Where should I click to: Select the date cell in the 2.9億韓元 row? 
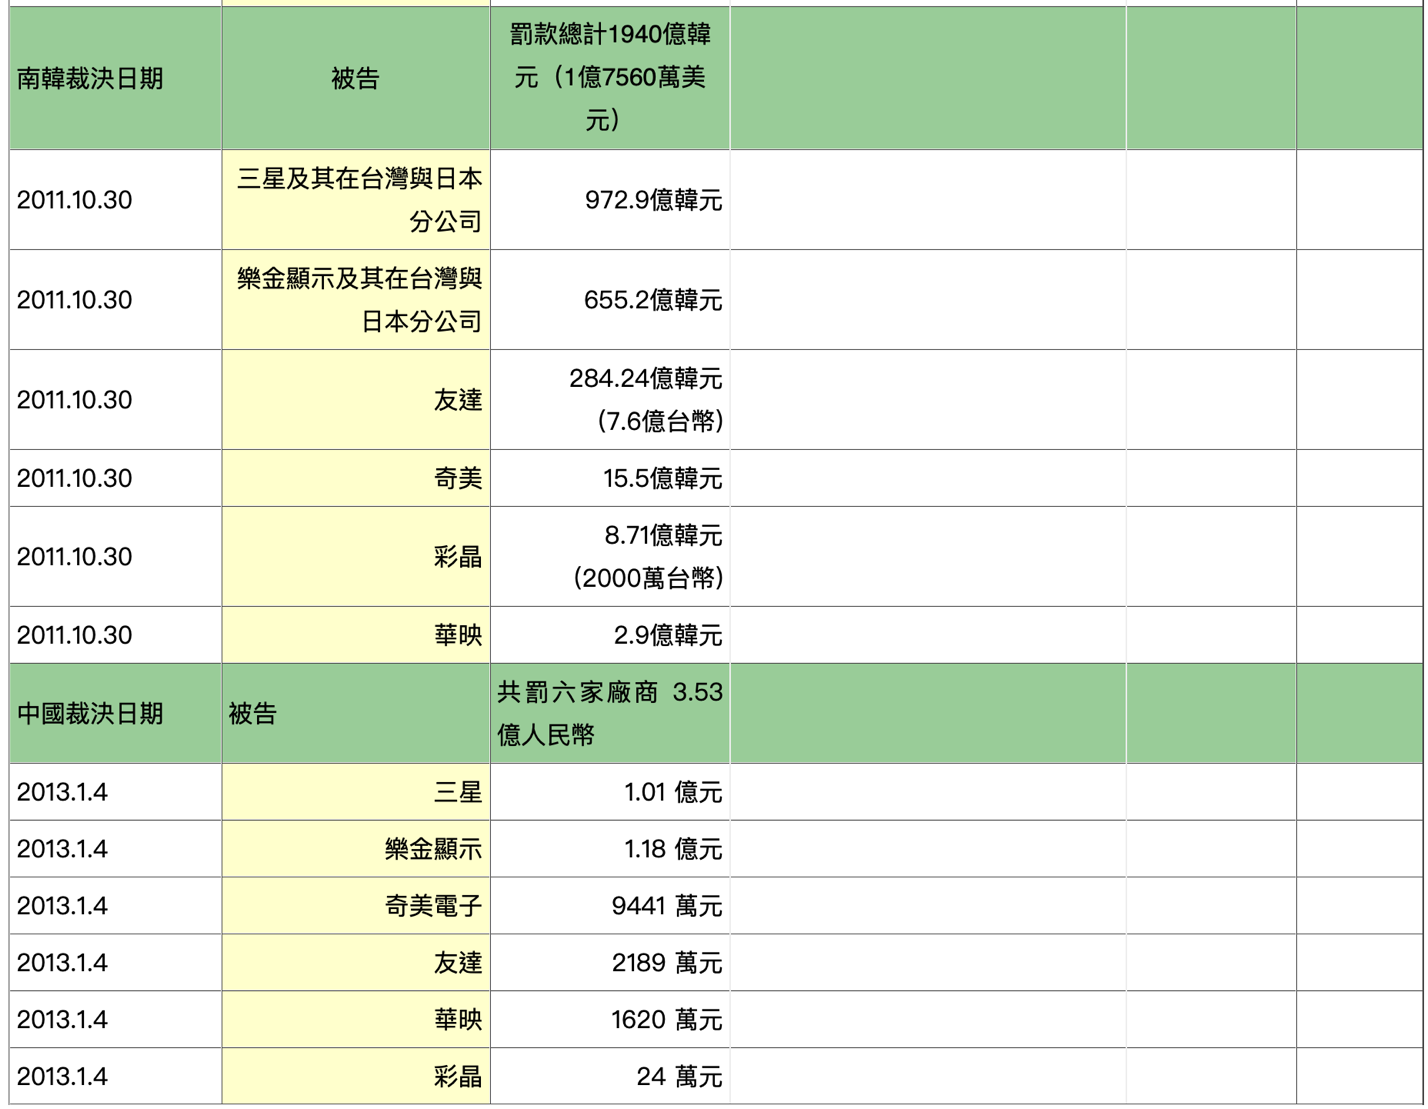(115, 635)
